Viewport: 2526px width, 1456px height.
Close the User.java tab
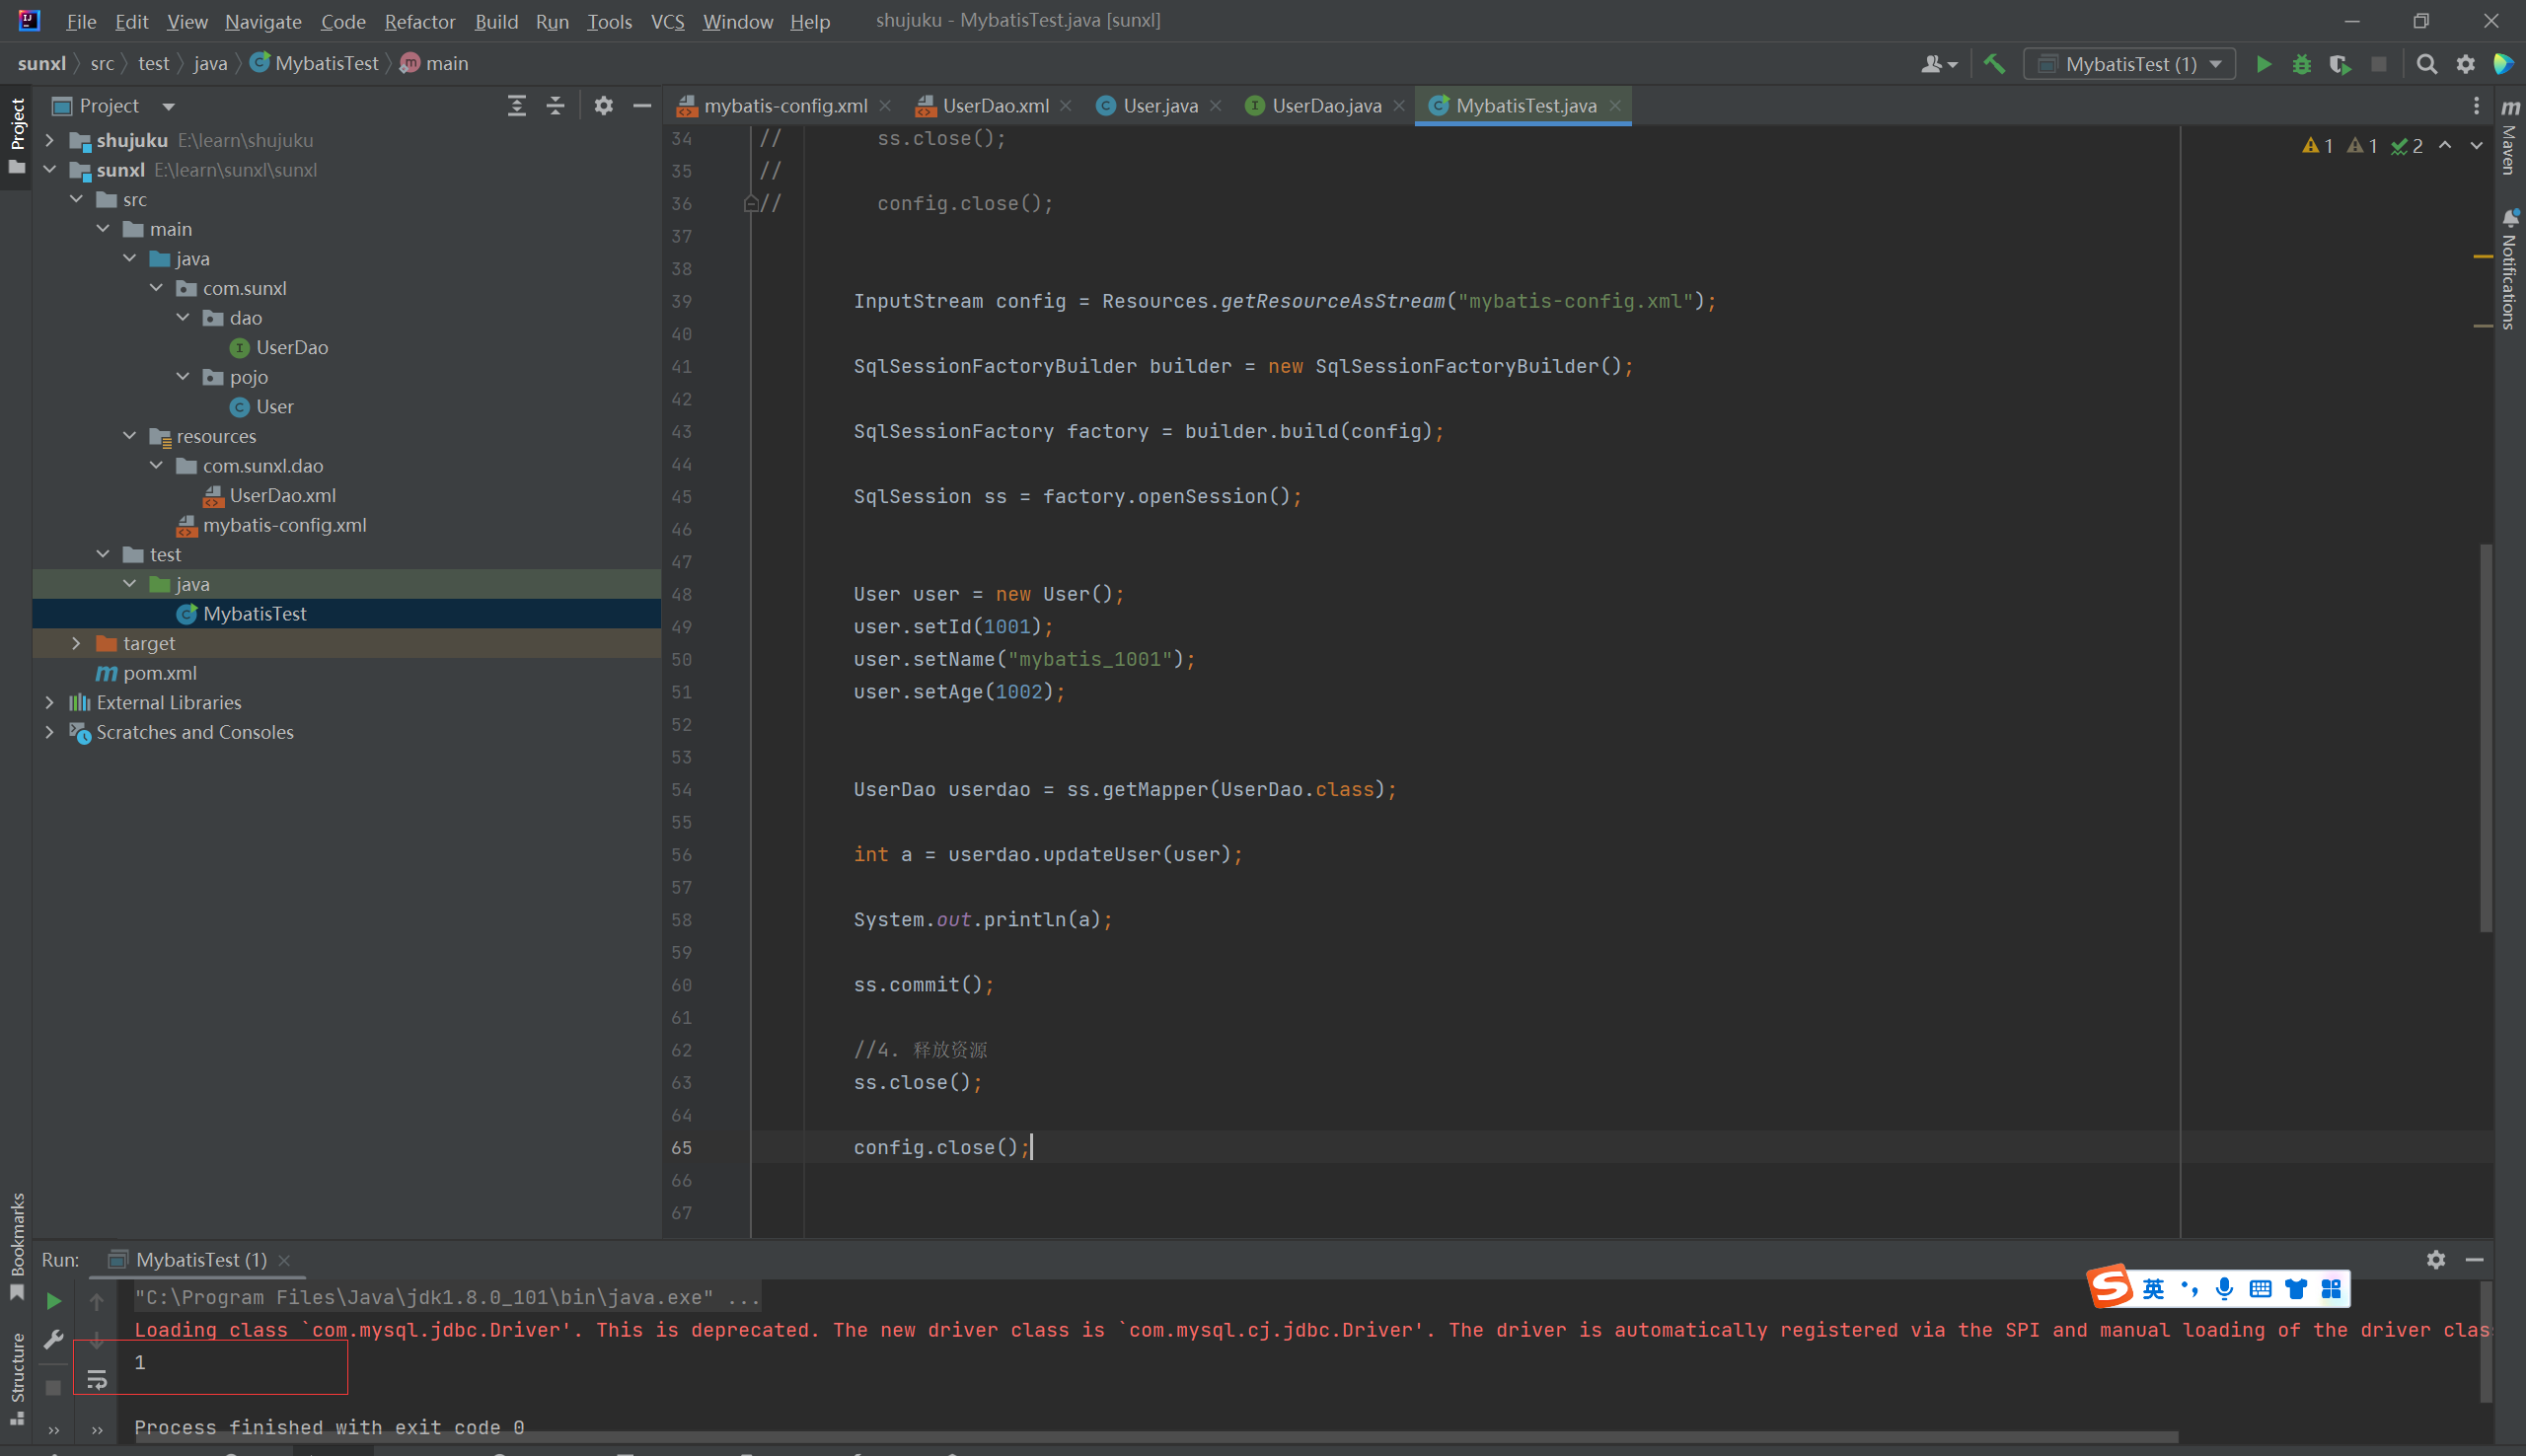tap(1216, 105)
